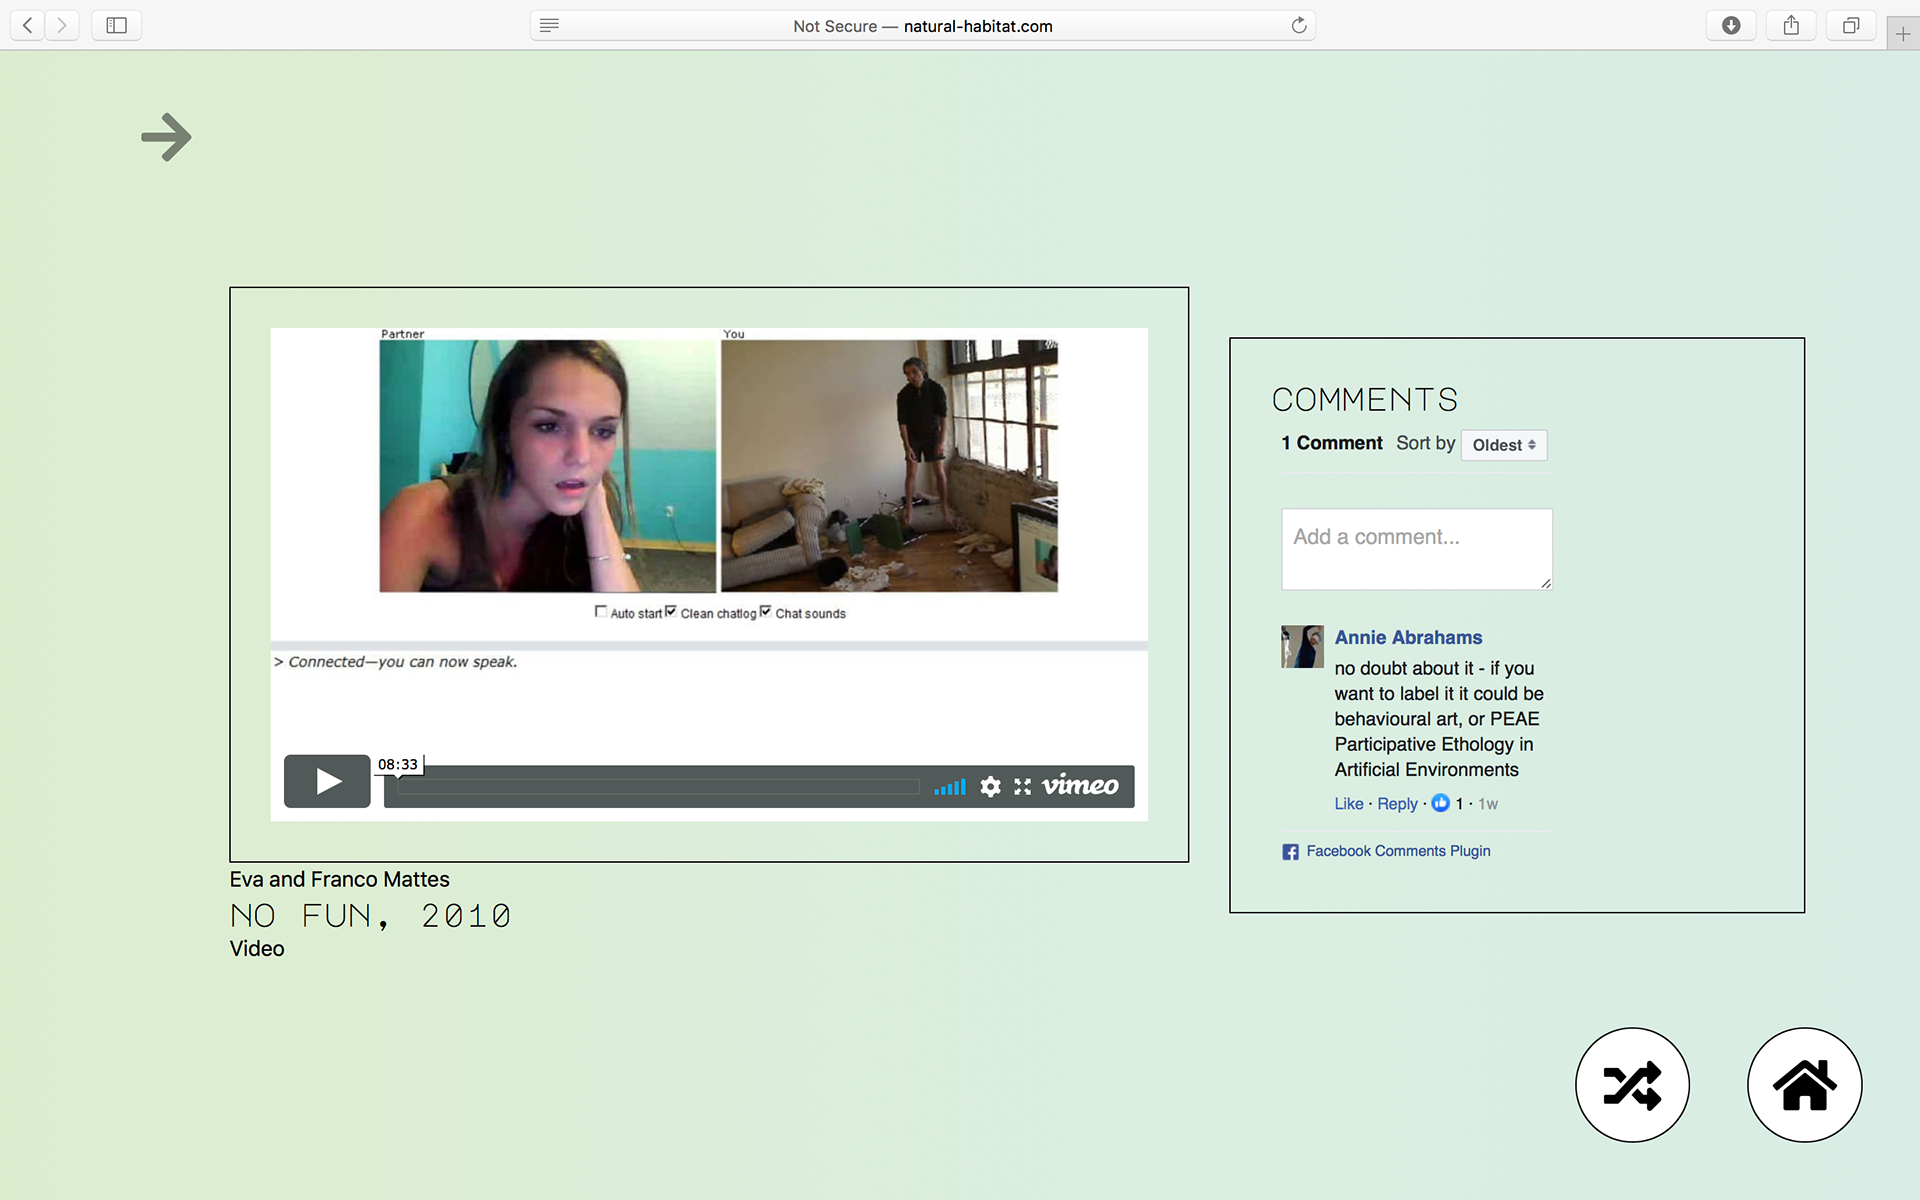Go to the home page button
The width and height of the screenshot is (1920, 1200).
pos(1804,1085)
